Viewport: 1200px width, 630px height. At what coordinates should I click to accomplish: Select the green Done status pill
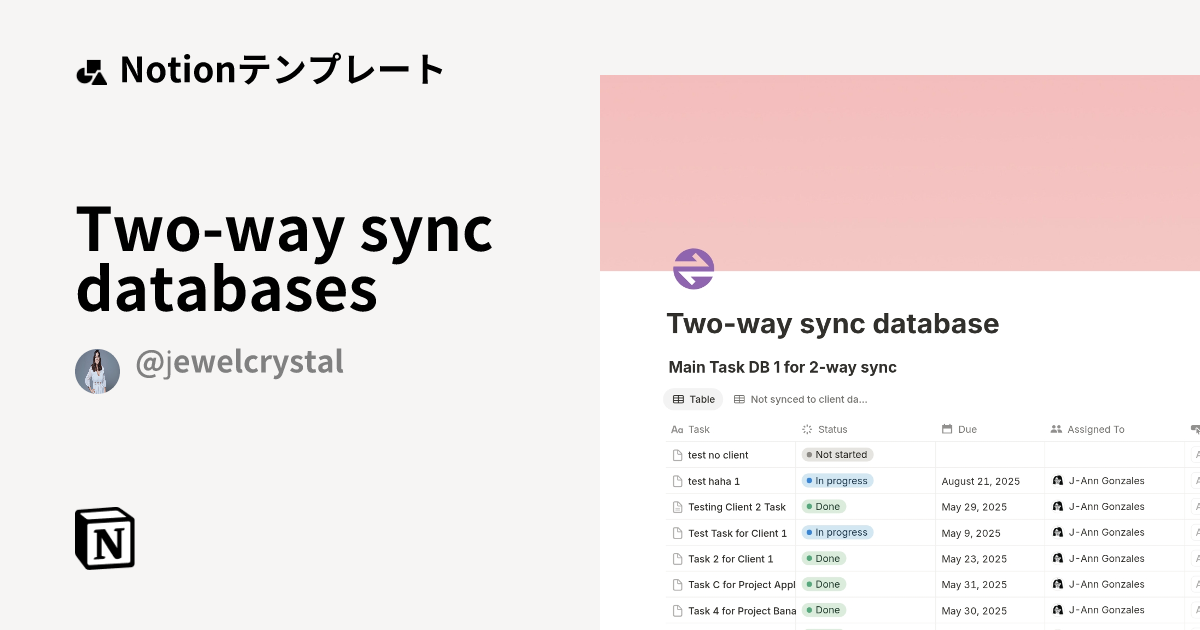(822, 506)
